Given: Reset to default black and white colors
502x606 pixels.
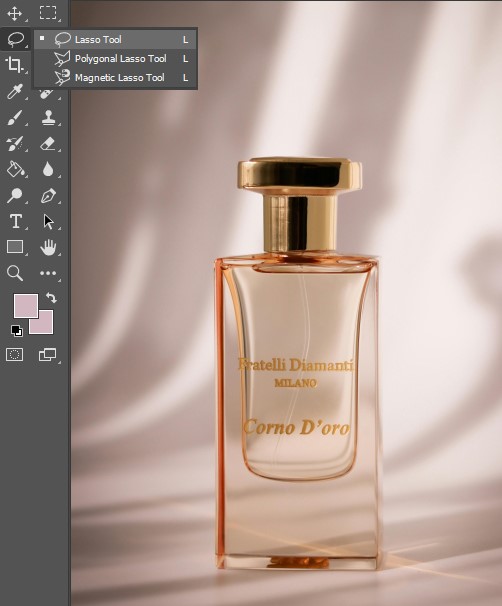Looking at the screenshot, I should click(x=17, y=331).
